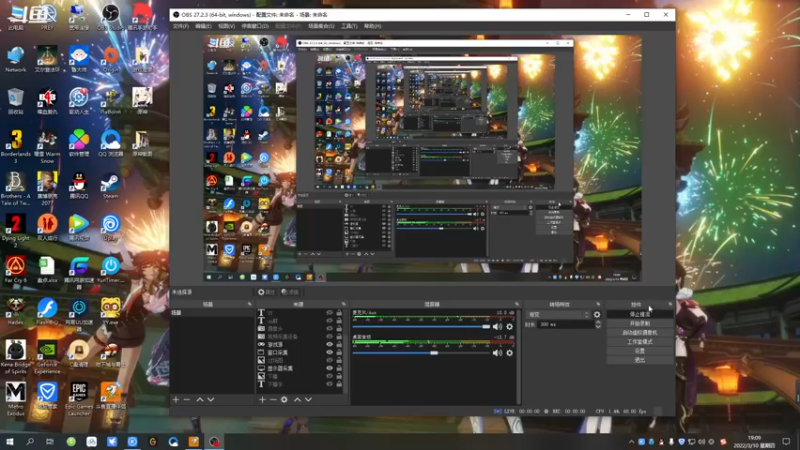Open OBS 设置 from Controls panel
Image resolution: width=800 pixels, height=450 pixels.
tap(639, 351)
